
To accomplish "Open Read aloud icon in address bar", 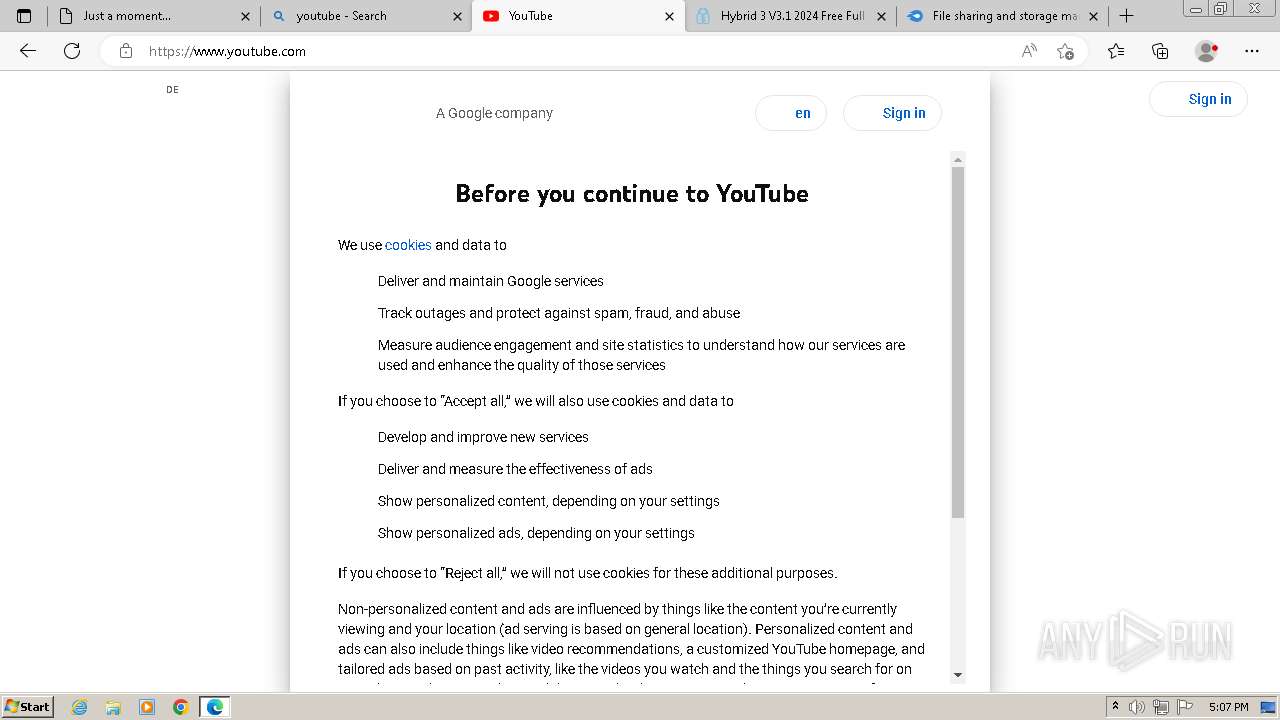I will (1029, 51).
